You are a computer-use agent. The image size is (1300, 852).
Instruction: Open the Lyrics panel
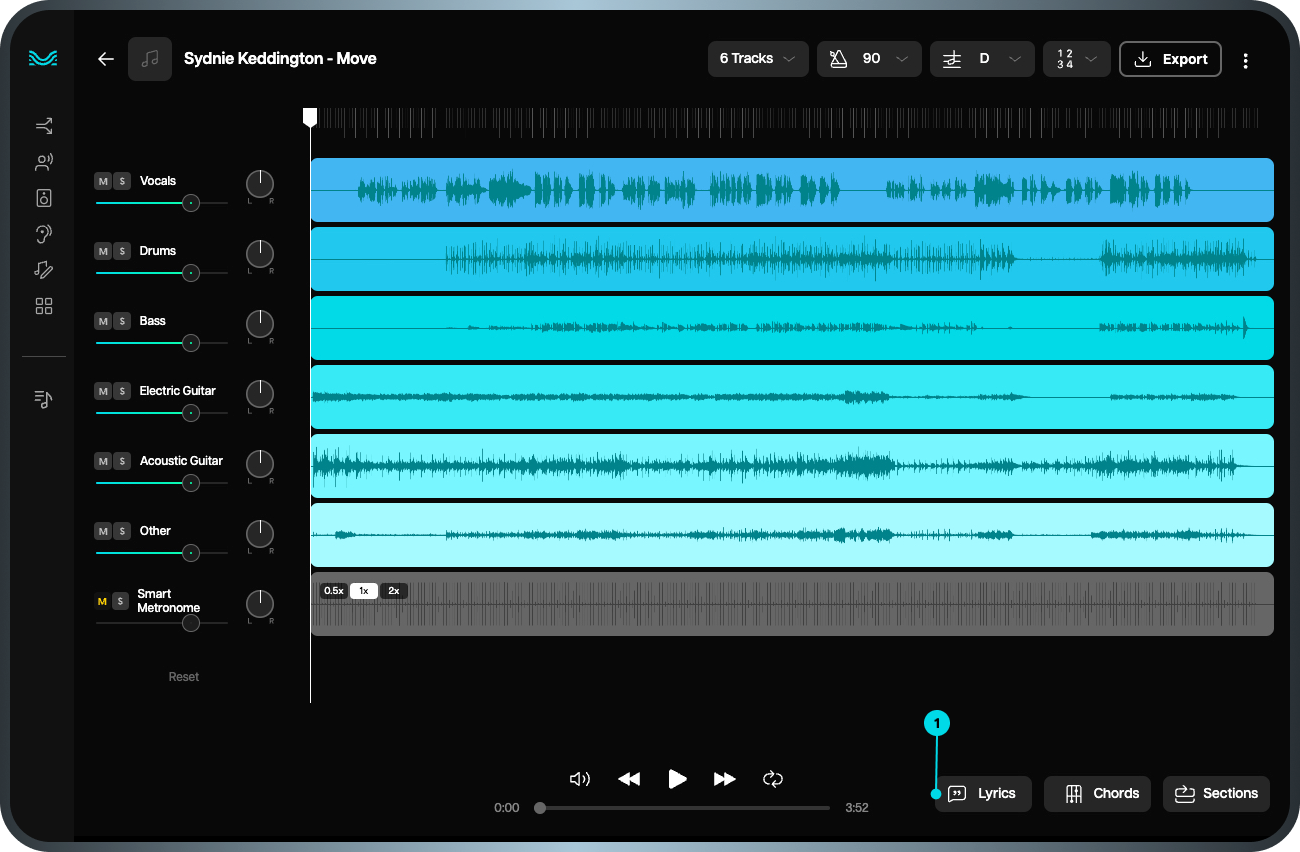point(983,793)
